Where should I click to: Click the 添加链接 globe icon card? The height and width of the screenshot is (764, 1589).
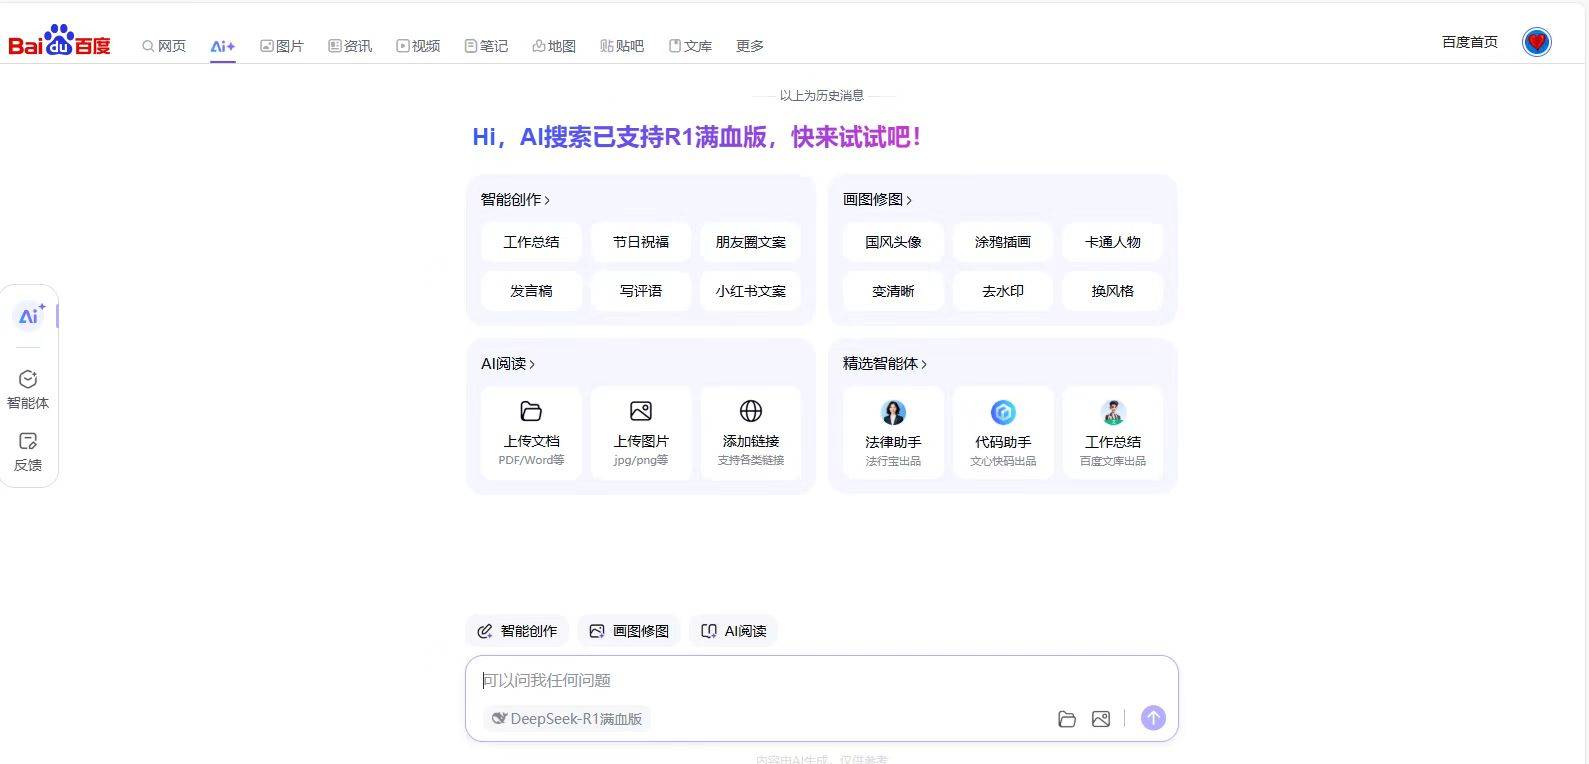751,433
